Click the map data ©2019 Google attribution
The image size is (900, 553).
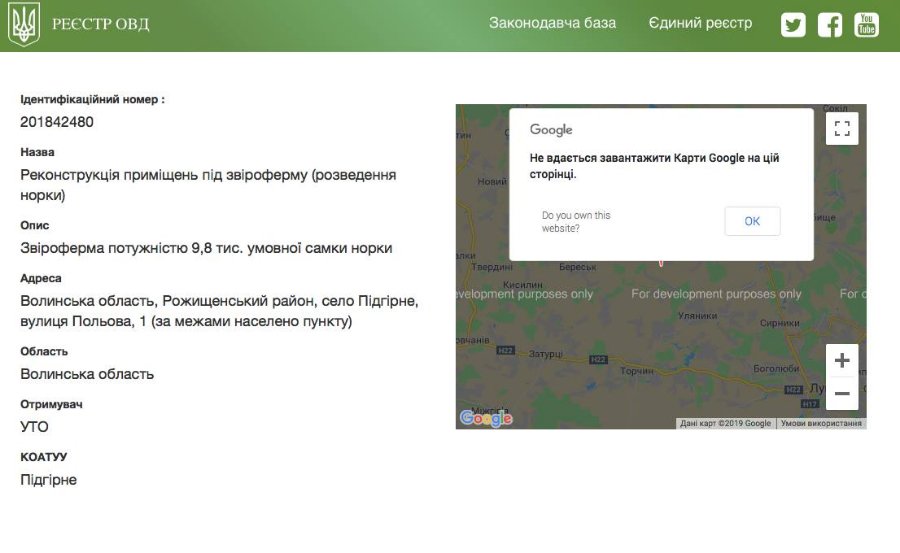725,424
